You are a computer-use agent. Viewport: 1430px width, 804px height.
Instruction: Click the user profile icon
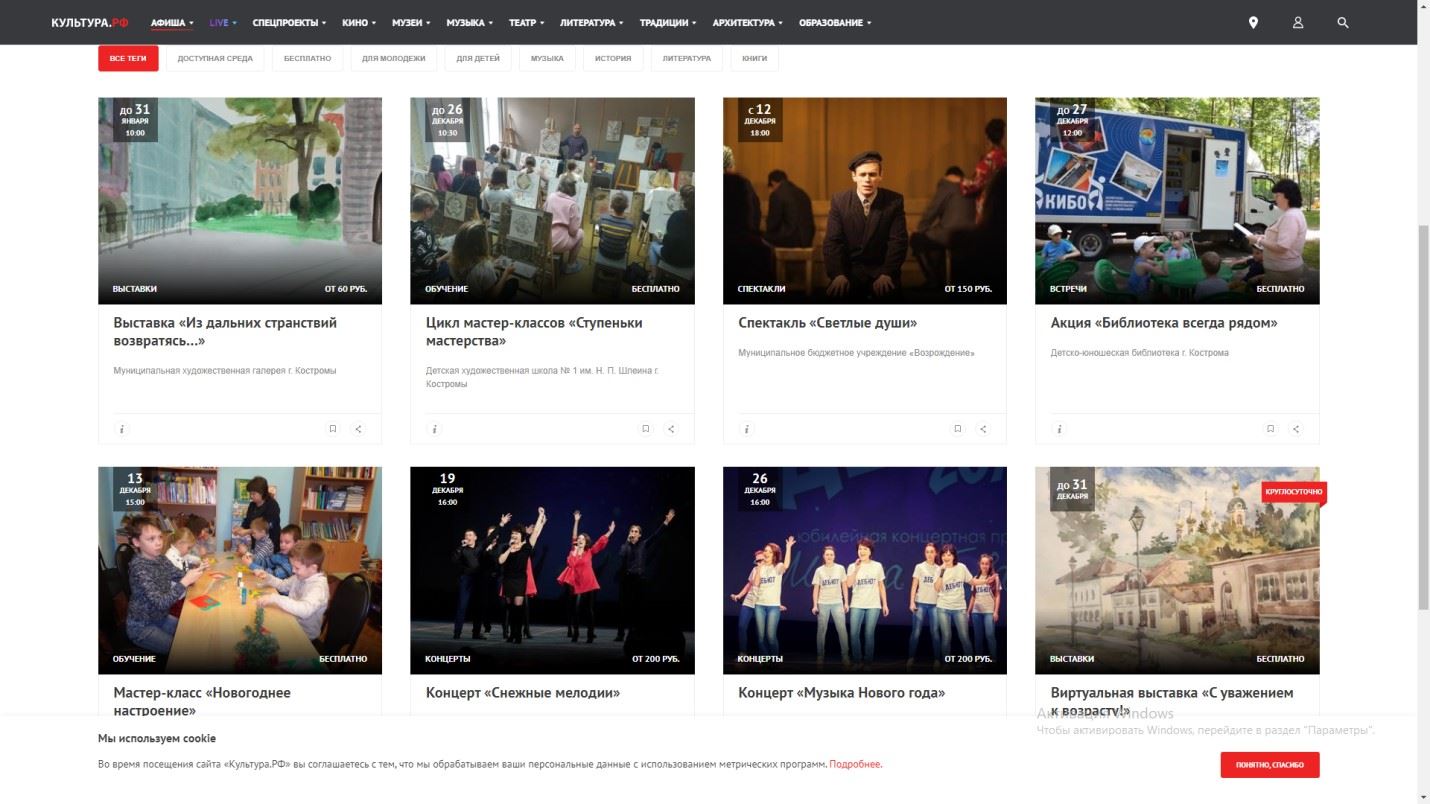pos(1298,22)
